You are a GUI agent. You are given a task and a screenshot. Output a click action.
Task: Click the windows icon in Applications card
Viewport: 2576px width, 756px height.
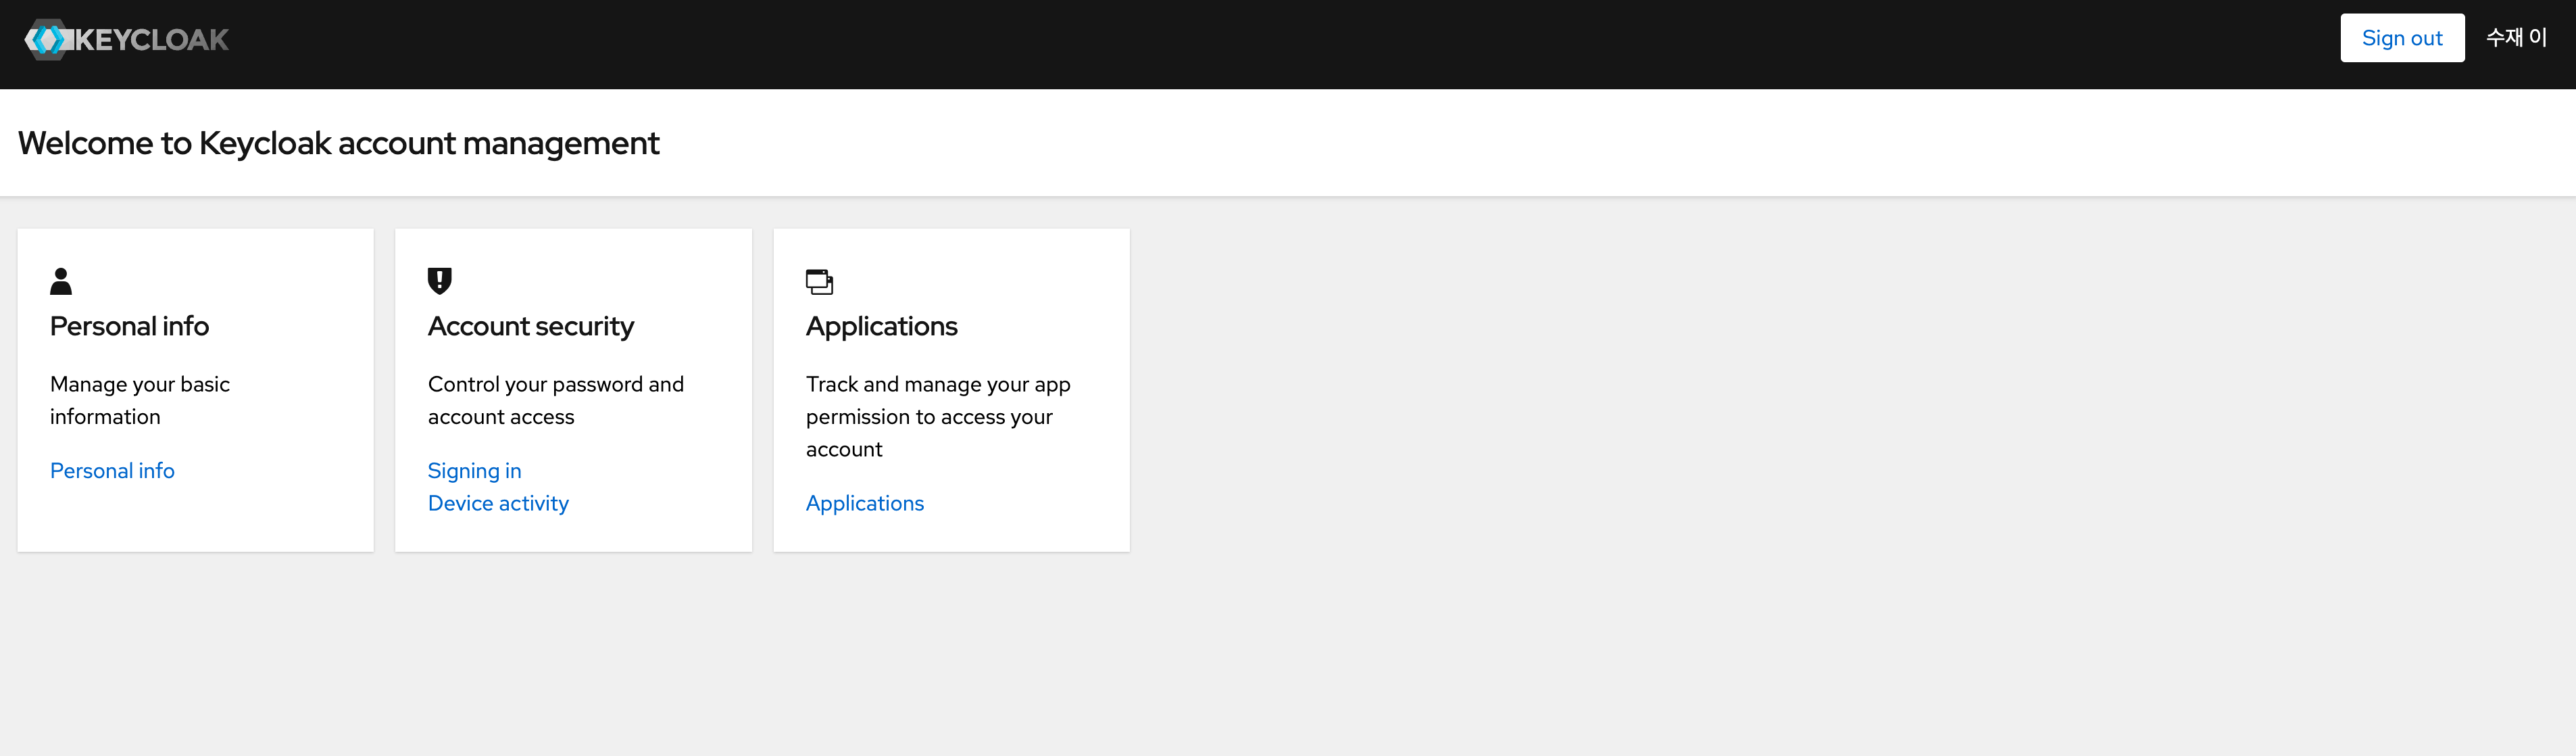[x=819, y=282]
